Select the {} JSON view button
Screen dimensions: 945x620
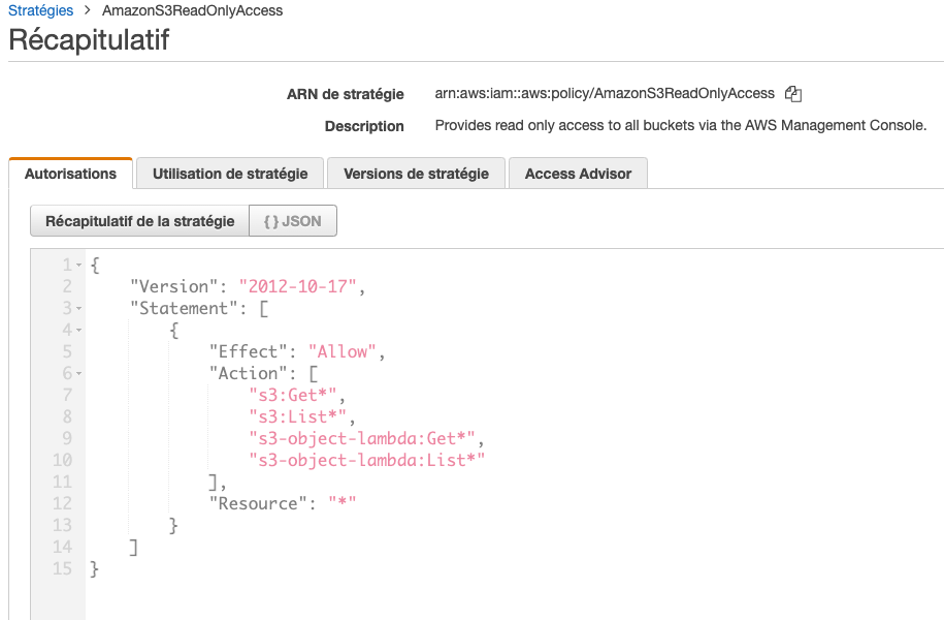coord(293,221)
